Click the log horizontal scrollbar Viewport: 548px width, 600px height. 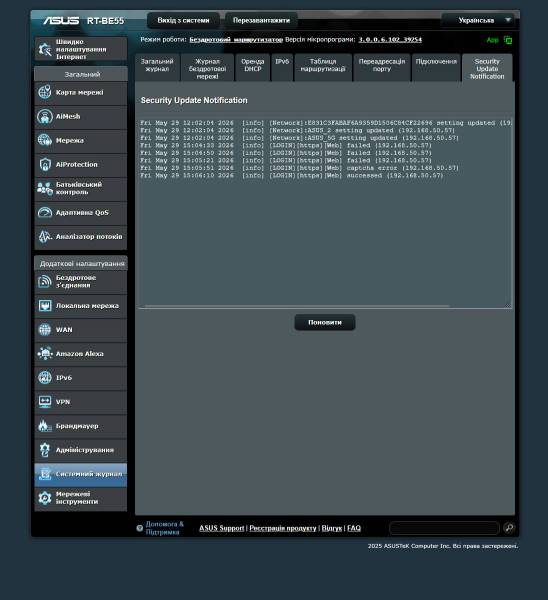tap(297, 306)
